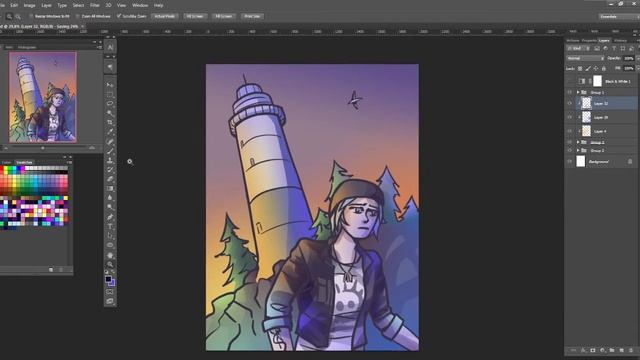Click Lock image pixels brush icon
The width and height of the screenshot is (640, 360).
(x=588, y=69)
